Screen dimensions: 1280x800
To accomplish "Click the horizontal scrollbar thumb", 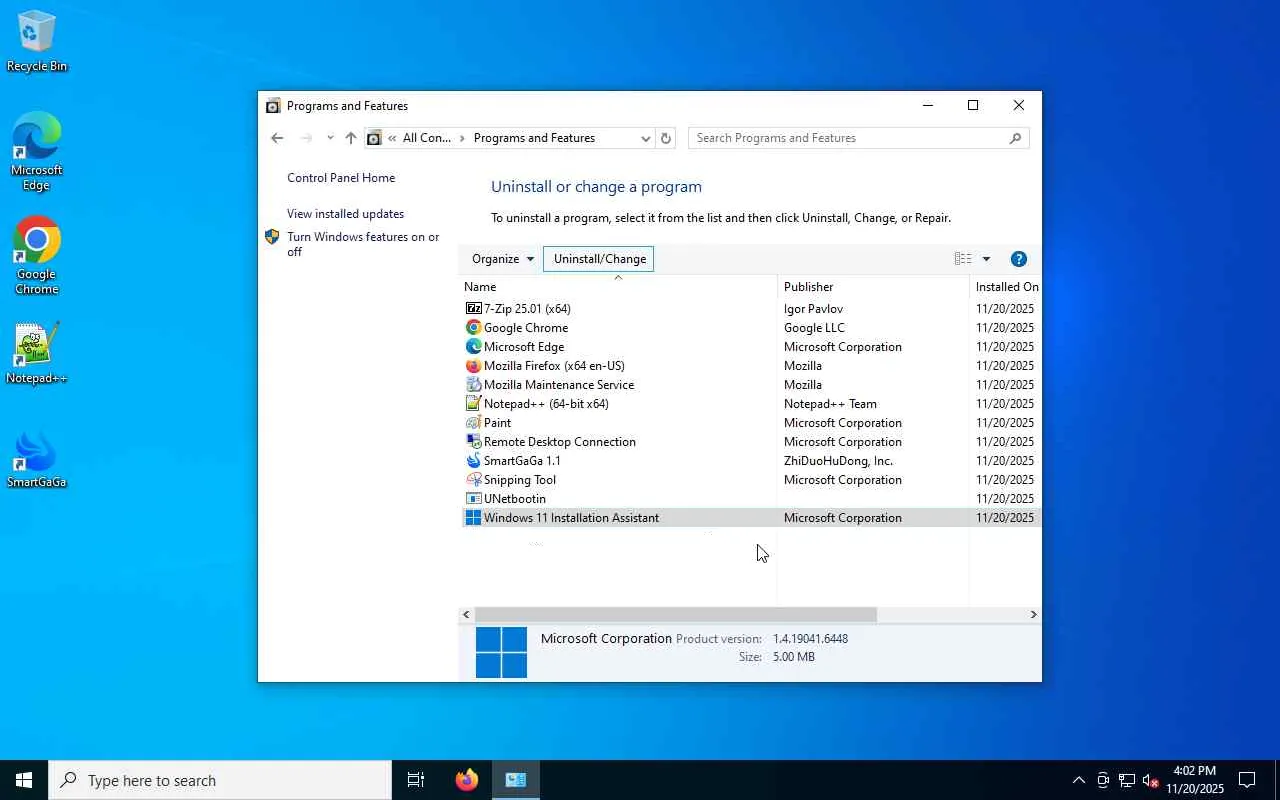I will 675,615.
